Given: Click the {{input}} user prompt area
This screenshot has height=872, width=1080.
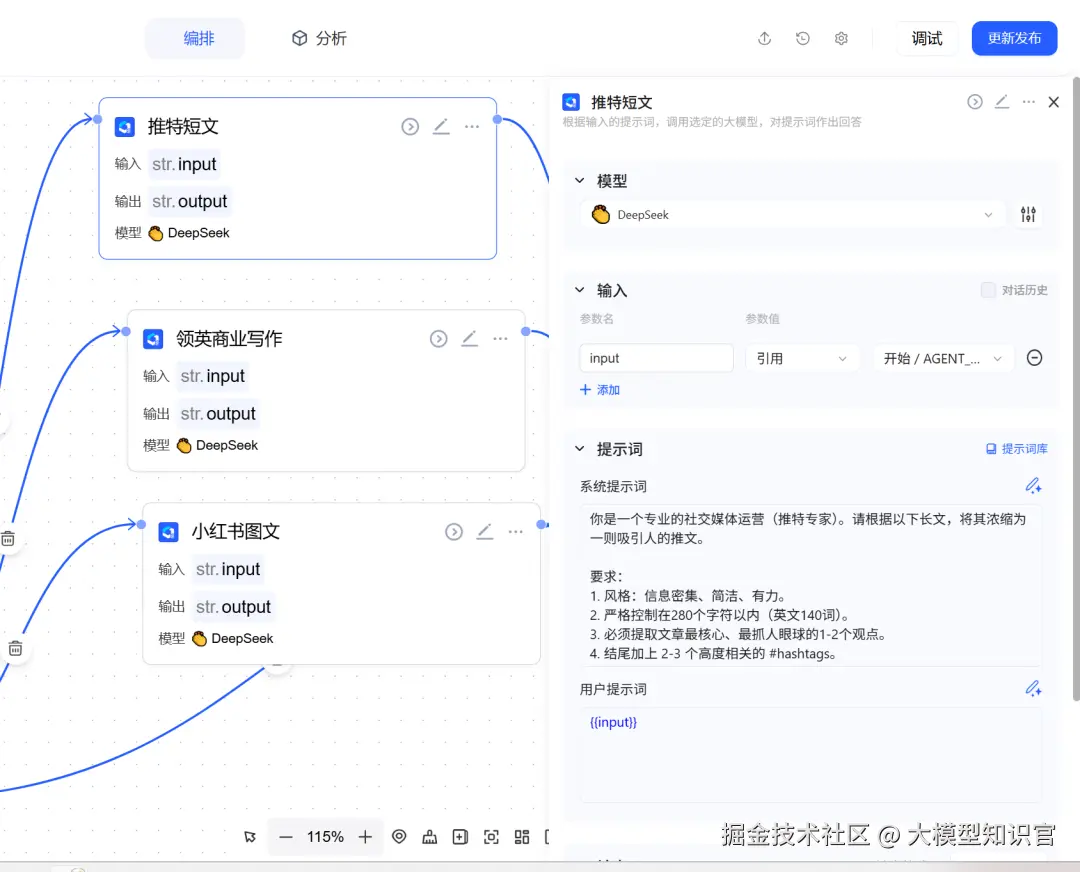Looking at the screenshot, I should (811, 754).
